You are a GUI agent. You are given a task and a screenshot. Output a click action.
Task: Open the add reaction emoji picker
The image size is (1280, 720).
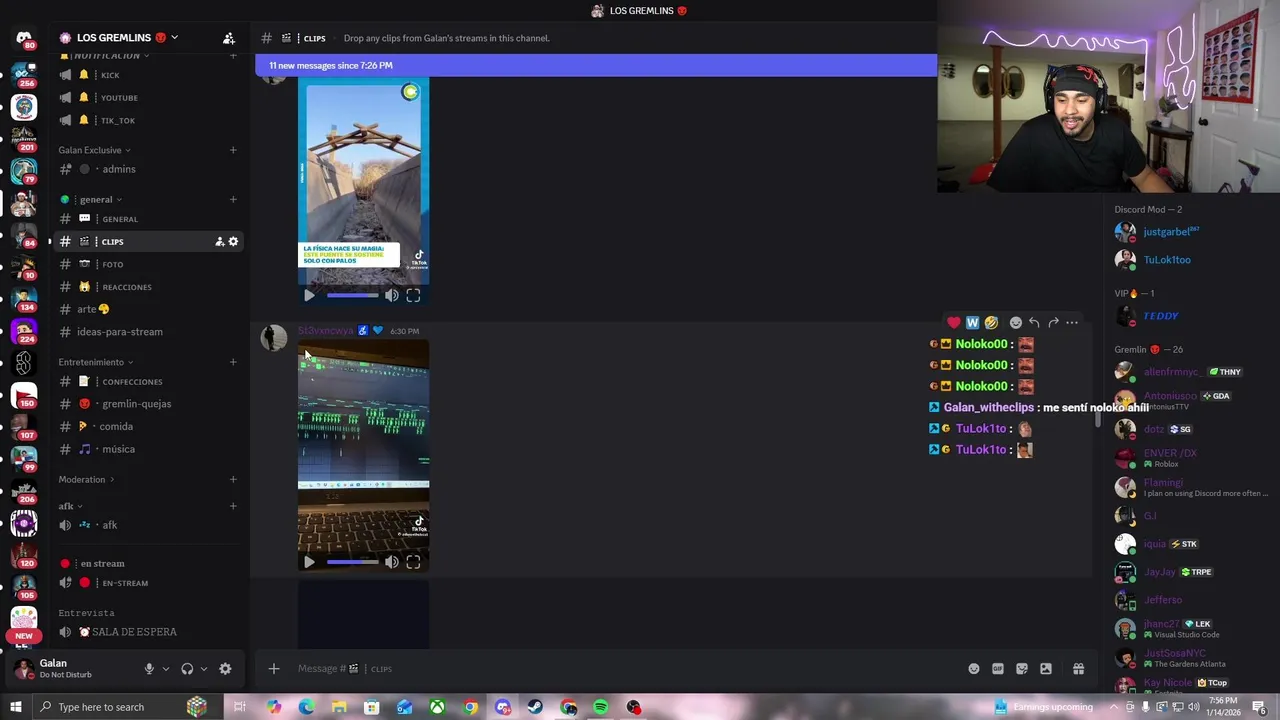1016,322
